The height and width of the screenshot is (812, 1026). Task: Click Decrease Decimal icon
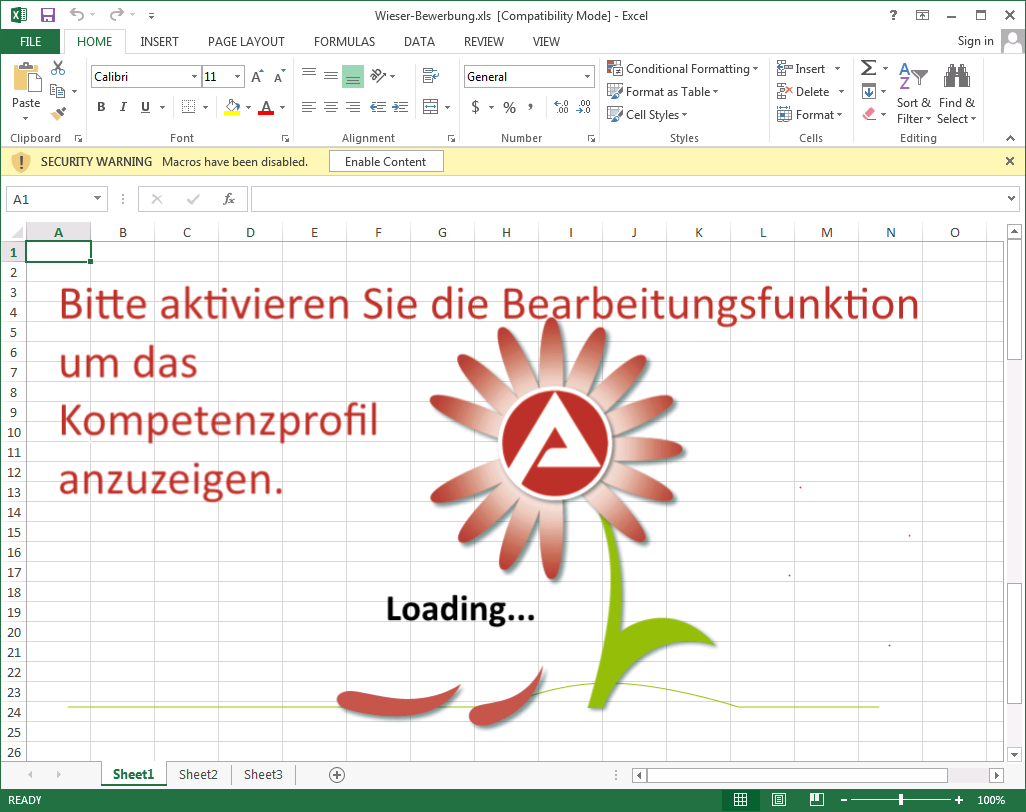[x=584, y=107]
